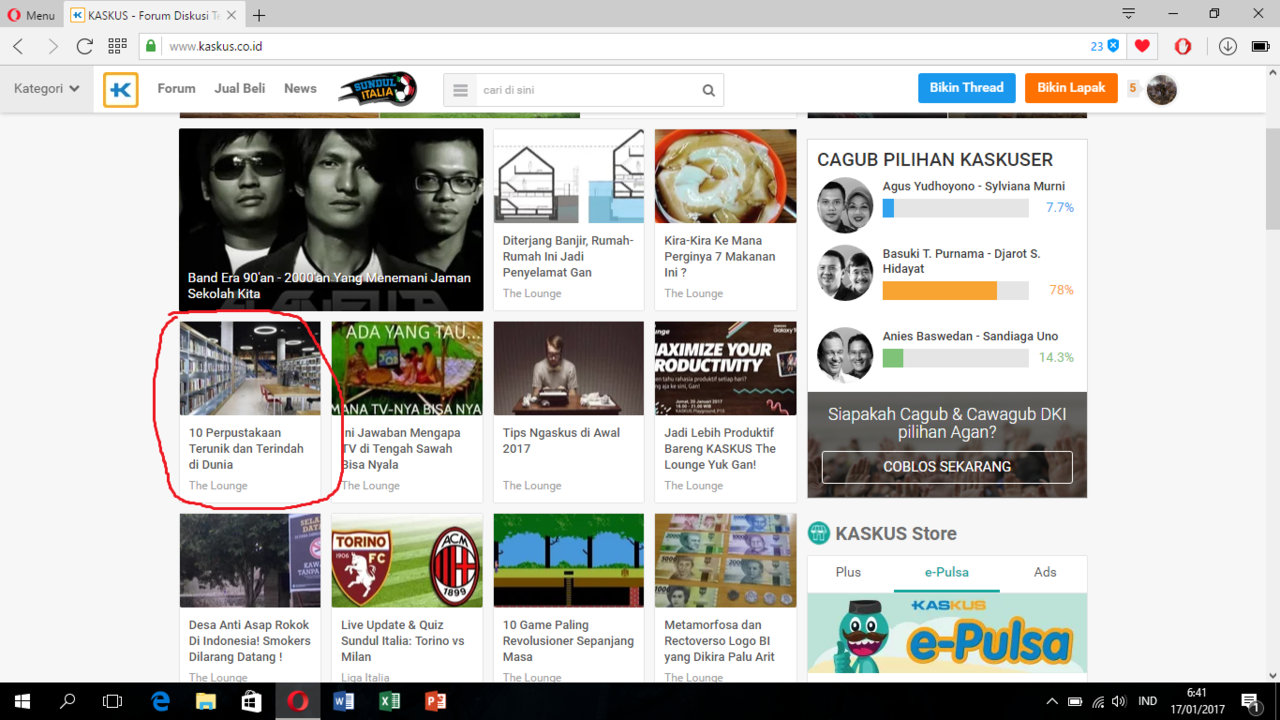1280x720 pixels.
Task: Open a new tab with the plus button
Action: click(259, 15)
